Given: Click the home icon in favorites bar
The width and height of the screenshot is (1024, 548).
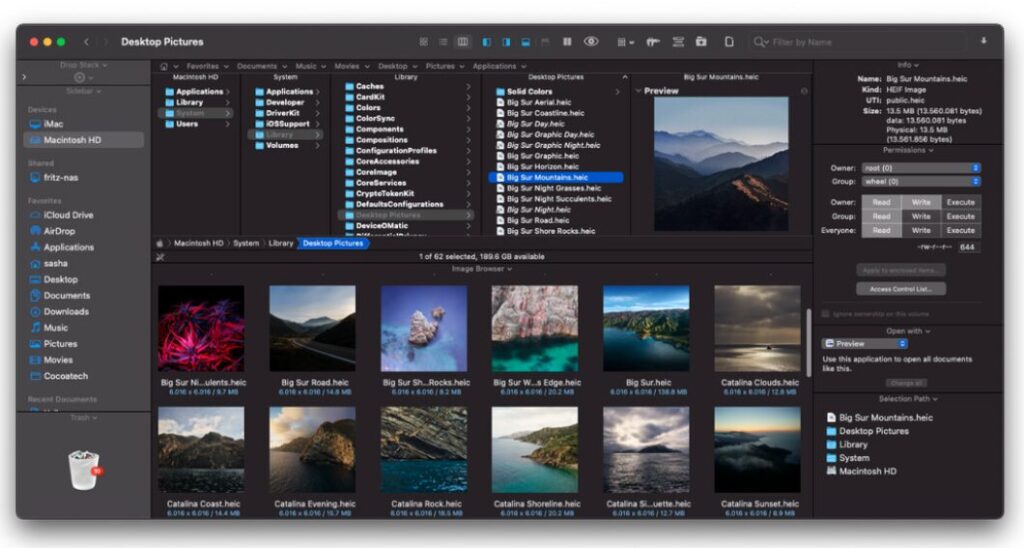Looking at the screenshot, I should (x=164, y=66).
